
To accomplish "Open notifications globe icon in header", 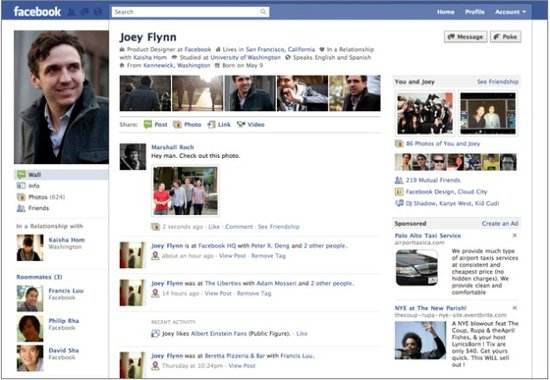I will click(98, 12).
